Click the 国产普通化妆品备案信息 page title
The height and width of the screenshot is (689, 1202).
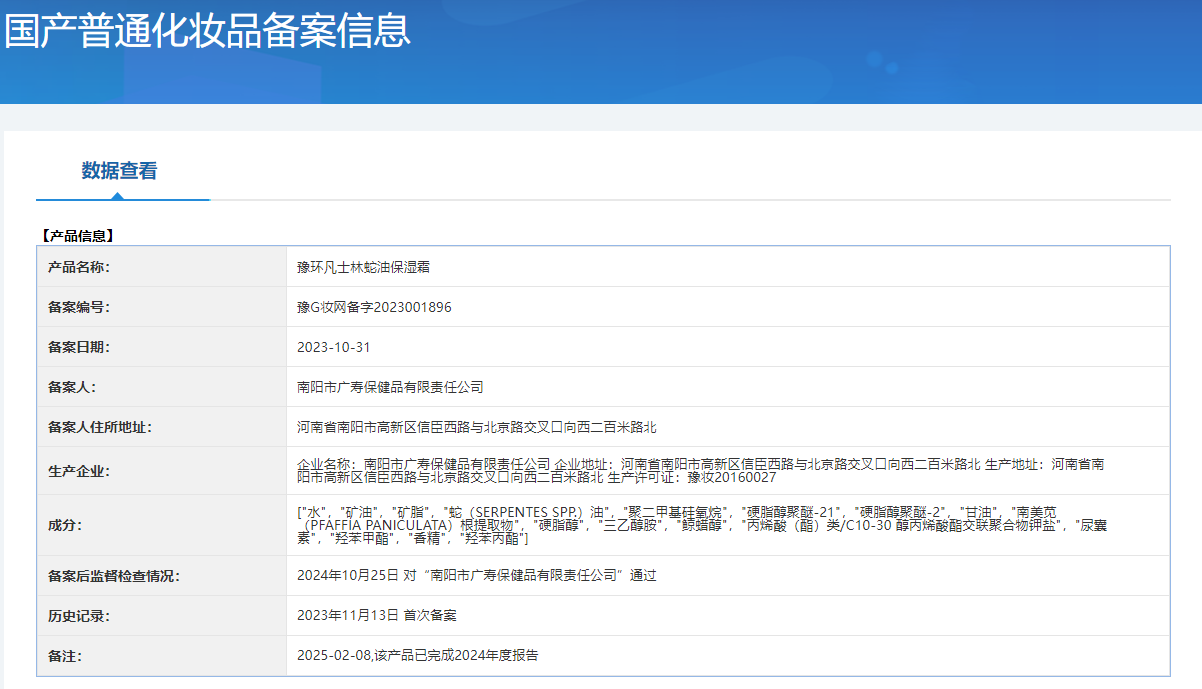tap(207, 30)
